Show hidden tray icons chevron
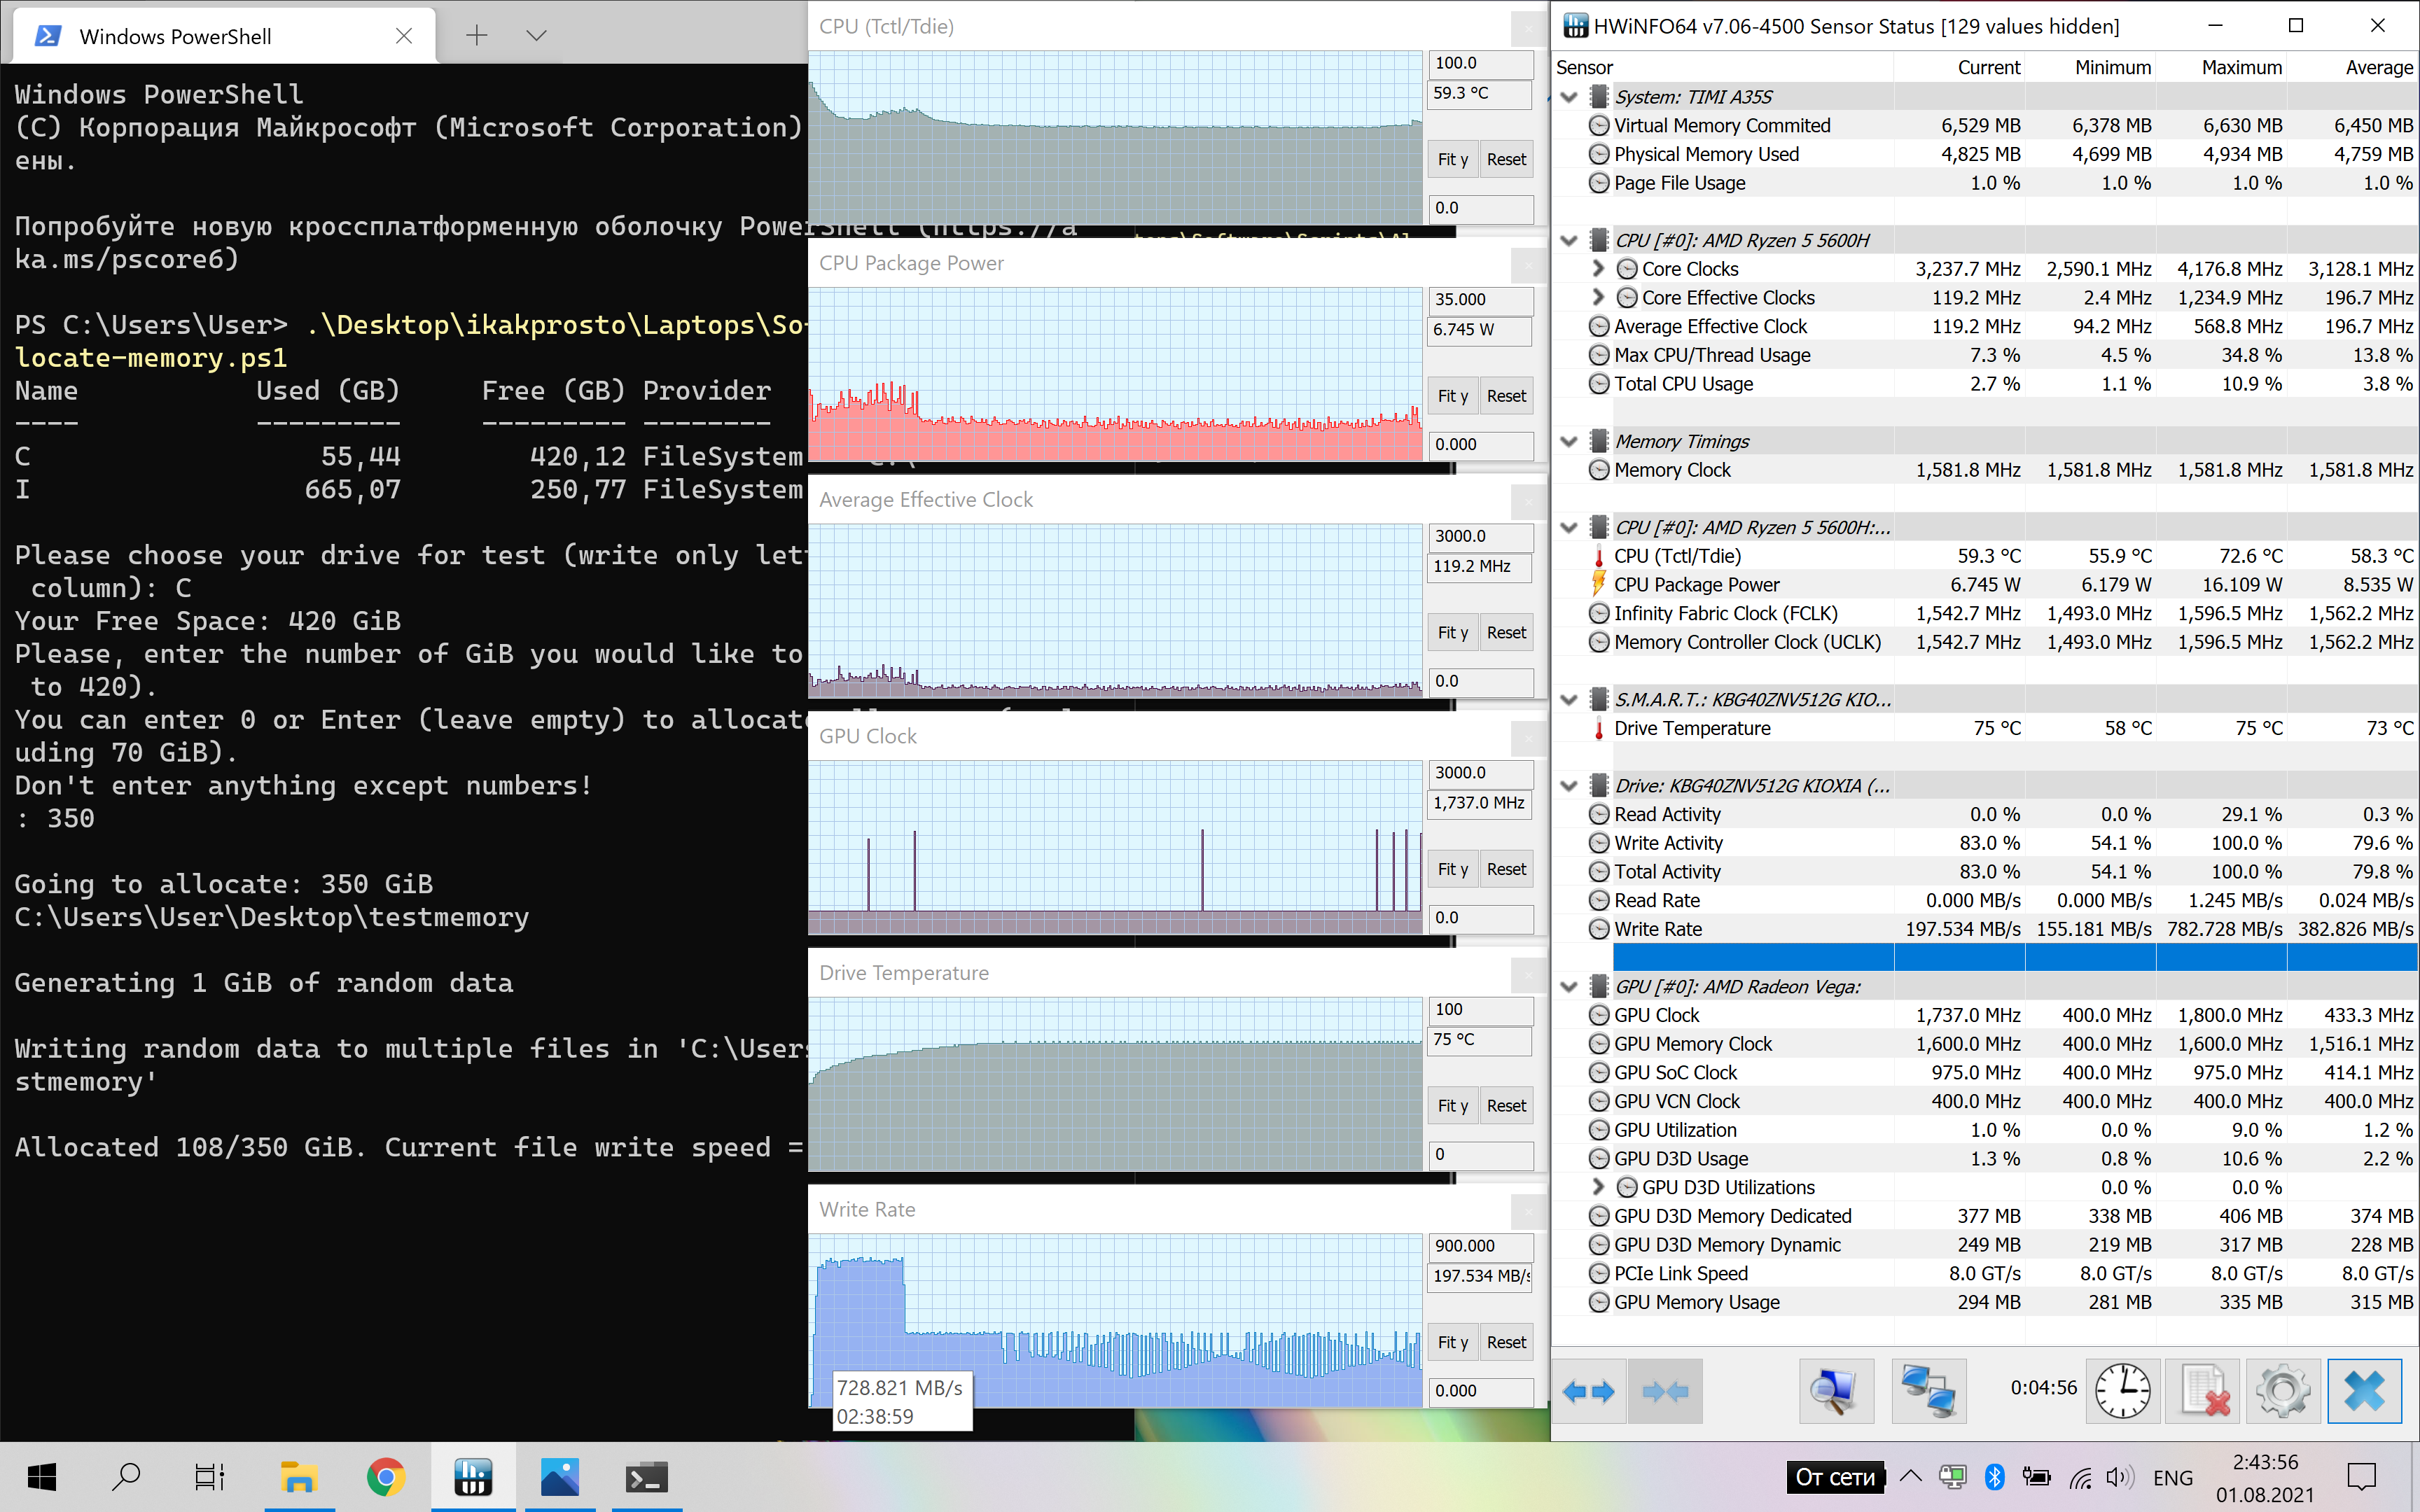This screenshot has width=2420, height=1512. (x=1911, y=1477)
